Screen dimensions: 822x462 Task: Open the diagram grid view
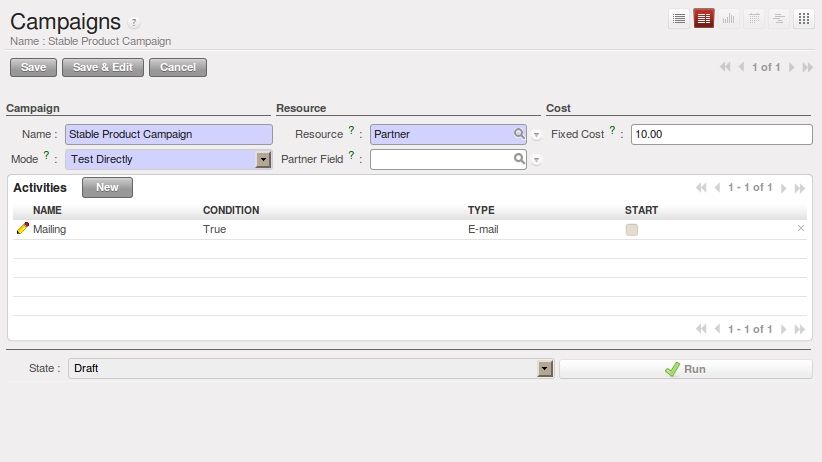tap(802, 18)
